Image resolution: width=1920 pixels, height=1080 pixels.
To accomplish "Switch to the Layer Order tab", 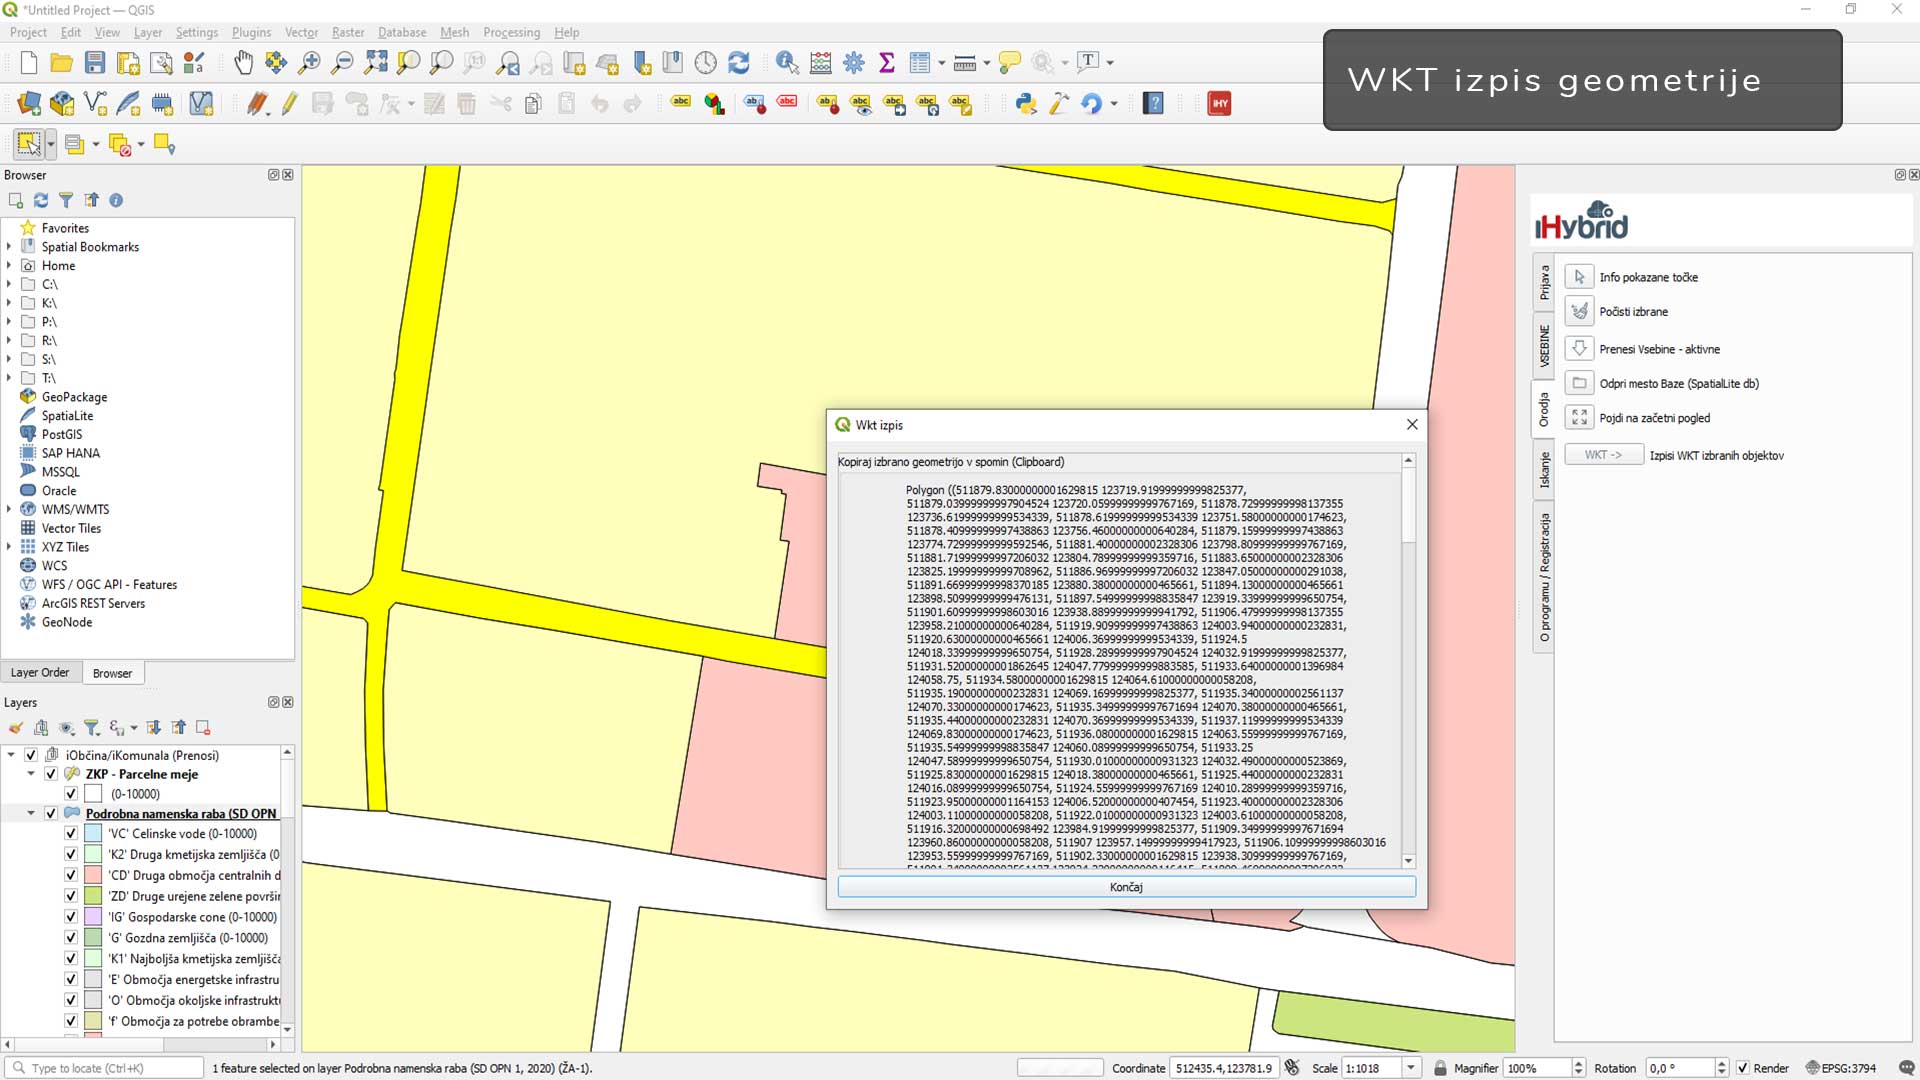I will 40,673.
